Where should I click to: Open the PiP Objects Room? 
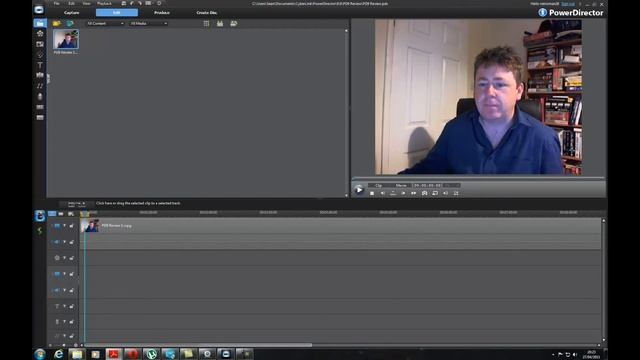[40, 44]
